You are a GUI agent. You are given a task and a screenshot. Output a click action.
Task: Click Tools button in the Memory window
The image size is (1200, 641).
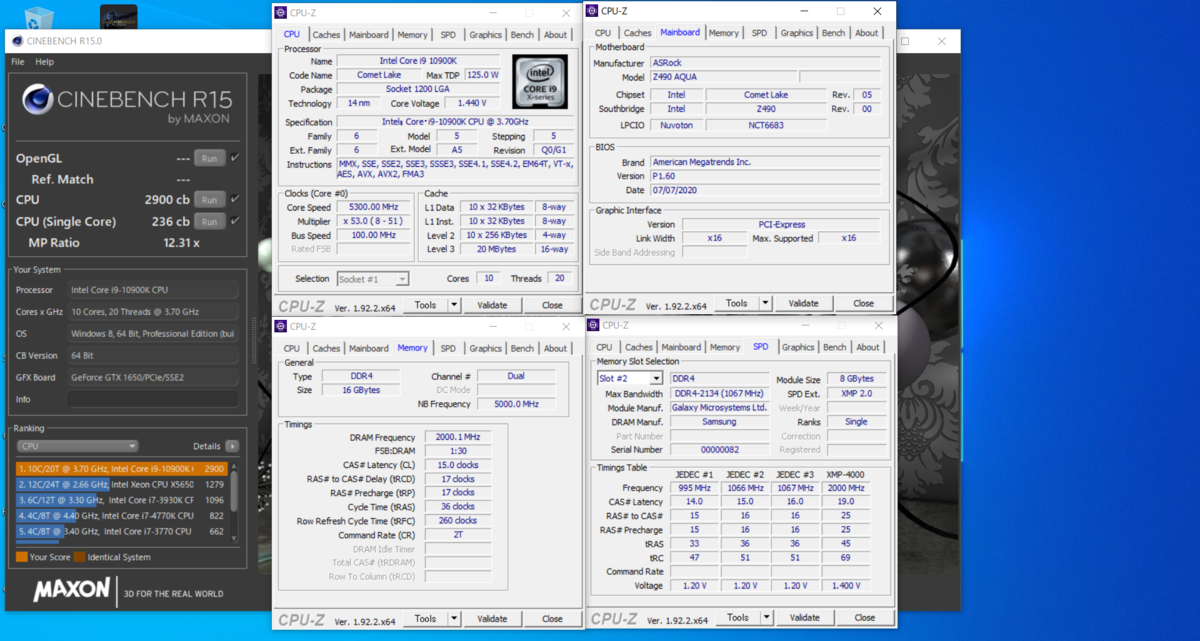tap(425, 619)
